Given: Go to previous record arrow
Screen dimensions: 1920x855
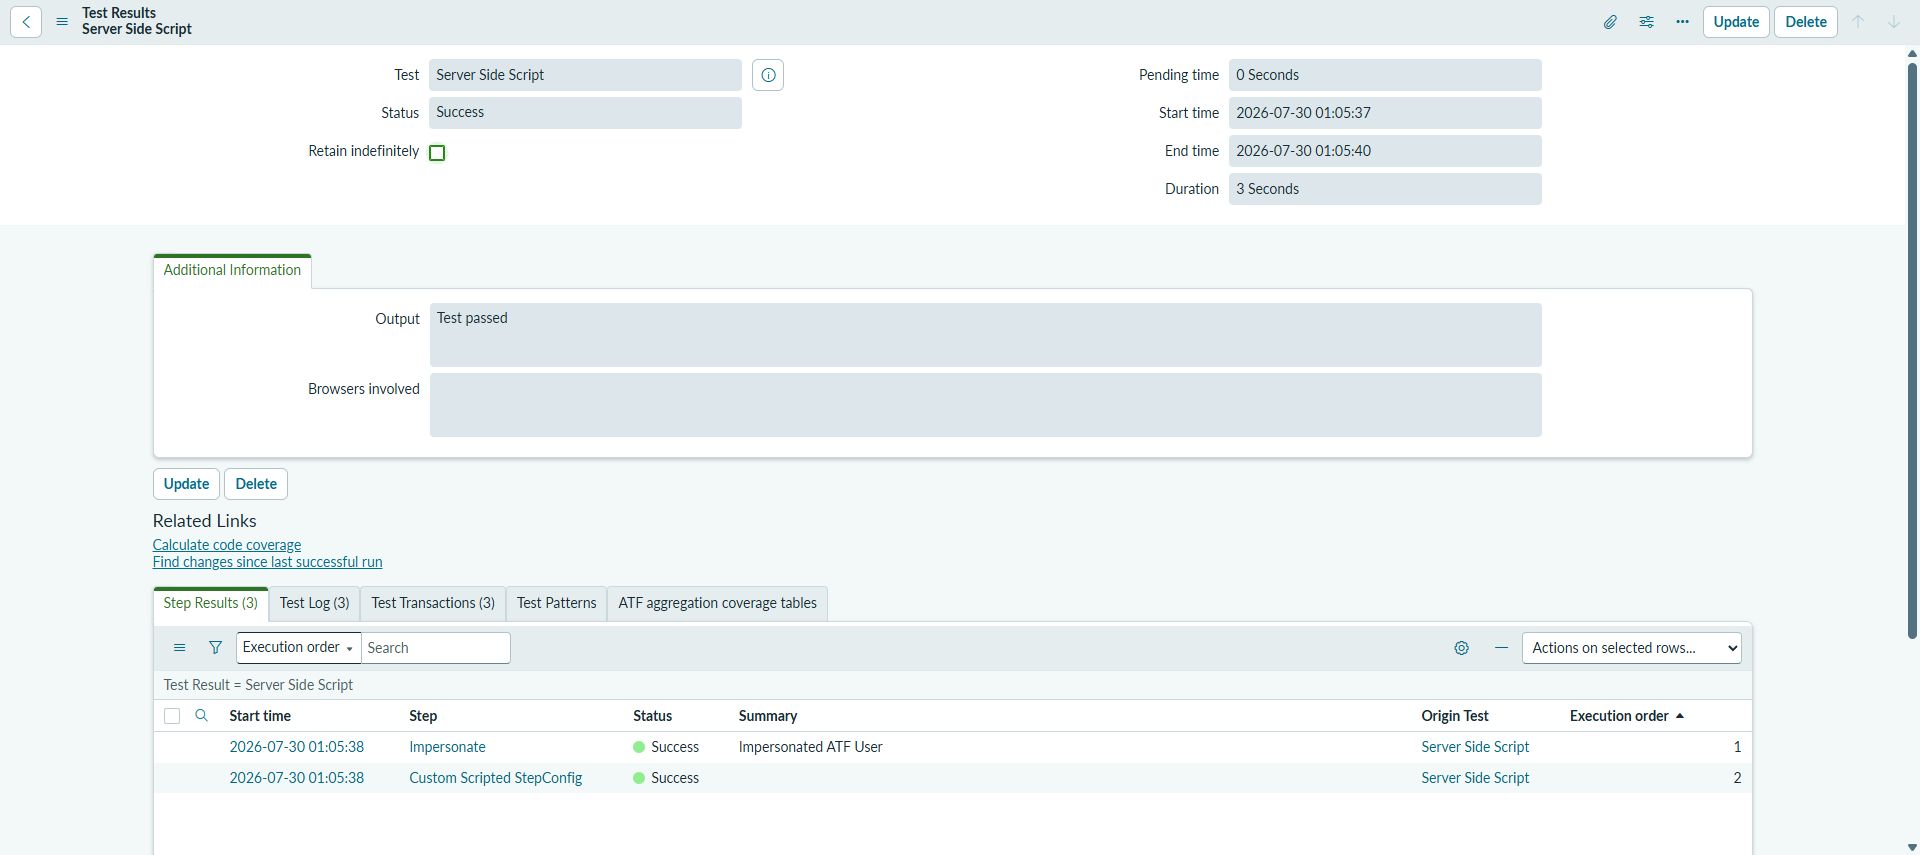Looking at the screenshot, I should (x=1858, y=22).
